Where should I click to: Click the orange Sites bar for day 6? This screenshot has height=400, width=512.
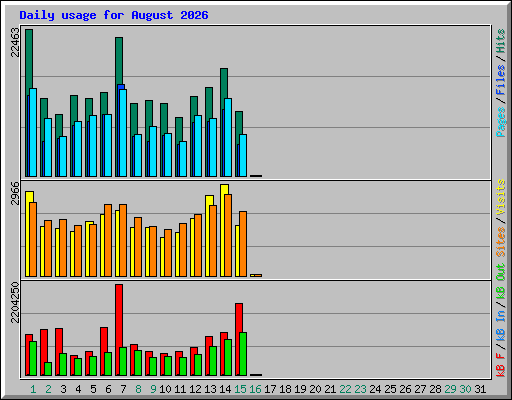click(108, 240)
